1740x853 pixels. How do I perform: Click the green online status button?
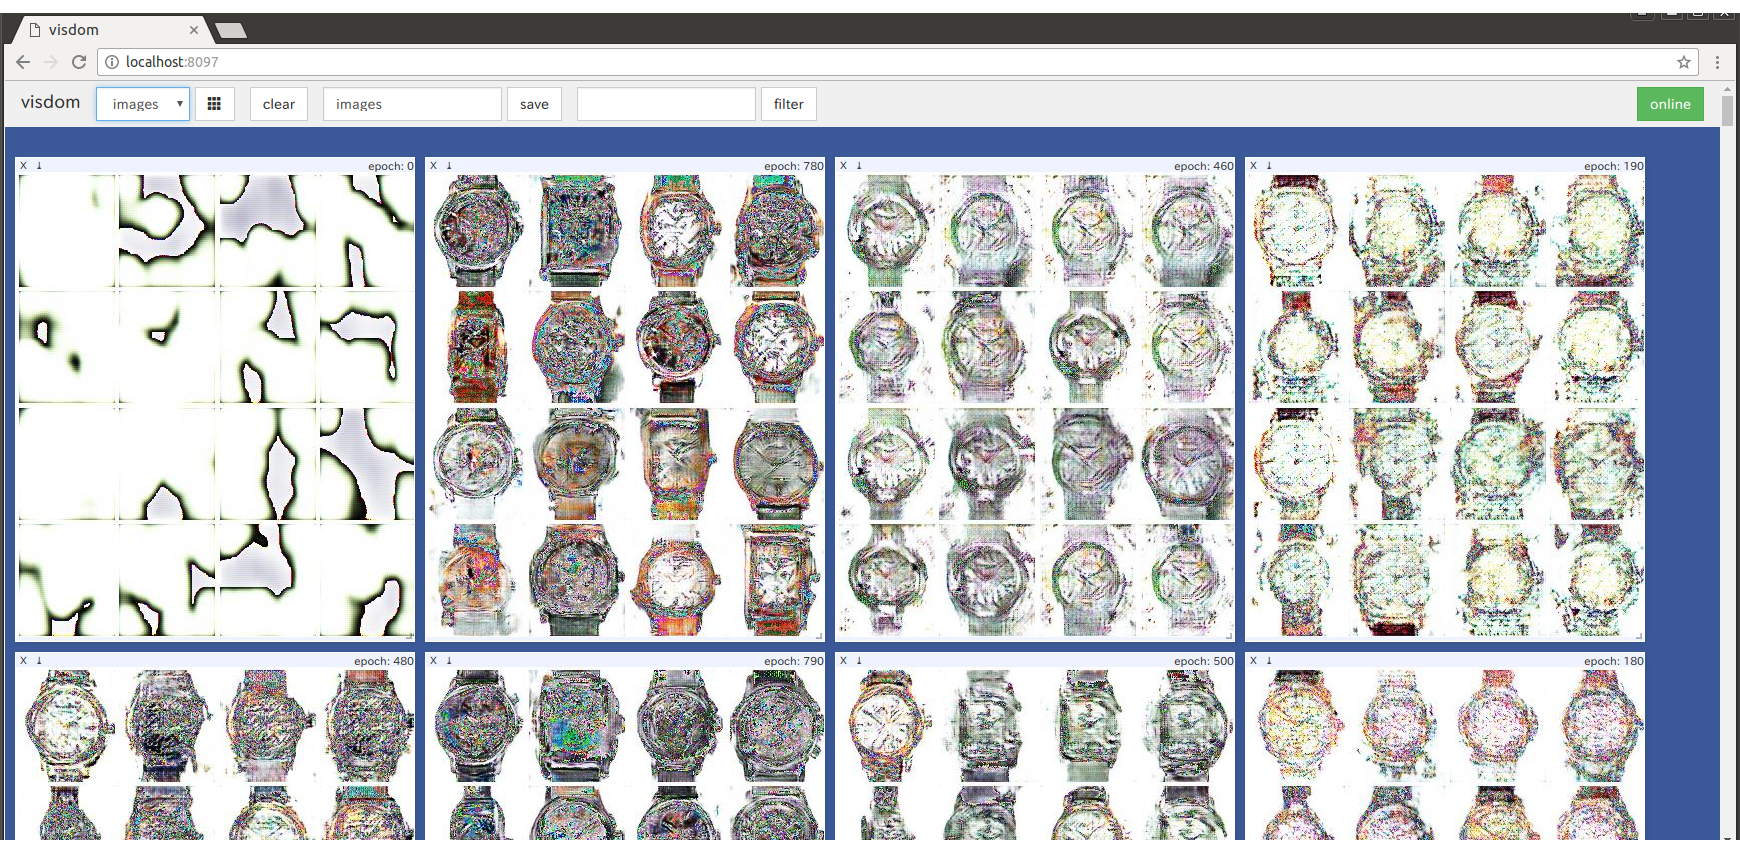pos(1670,104)
